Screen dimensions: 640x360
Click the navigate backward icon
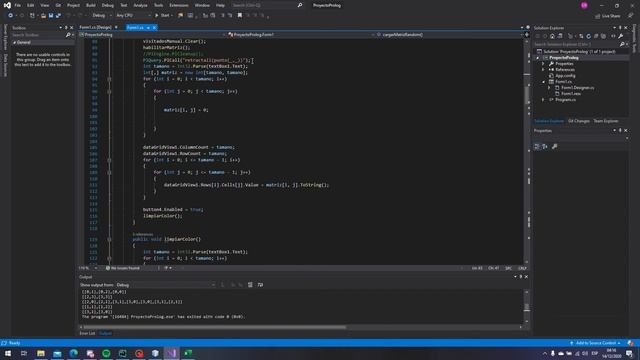(10, 16)
